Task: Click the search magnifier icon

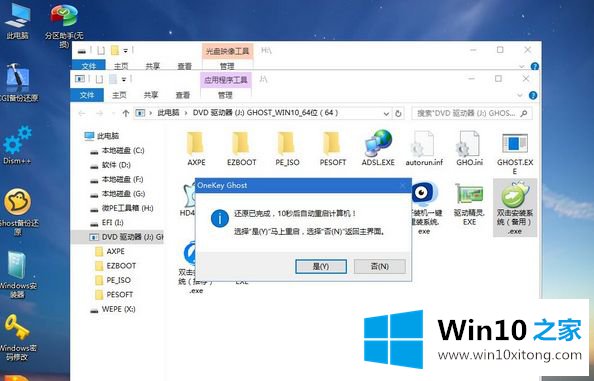Action: pos(524,113)
